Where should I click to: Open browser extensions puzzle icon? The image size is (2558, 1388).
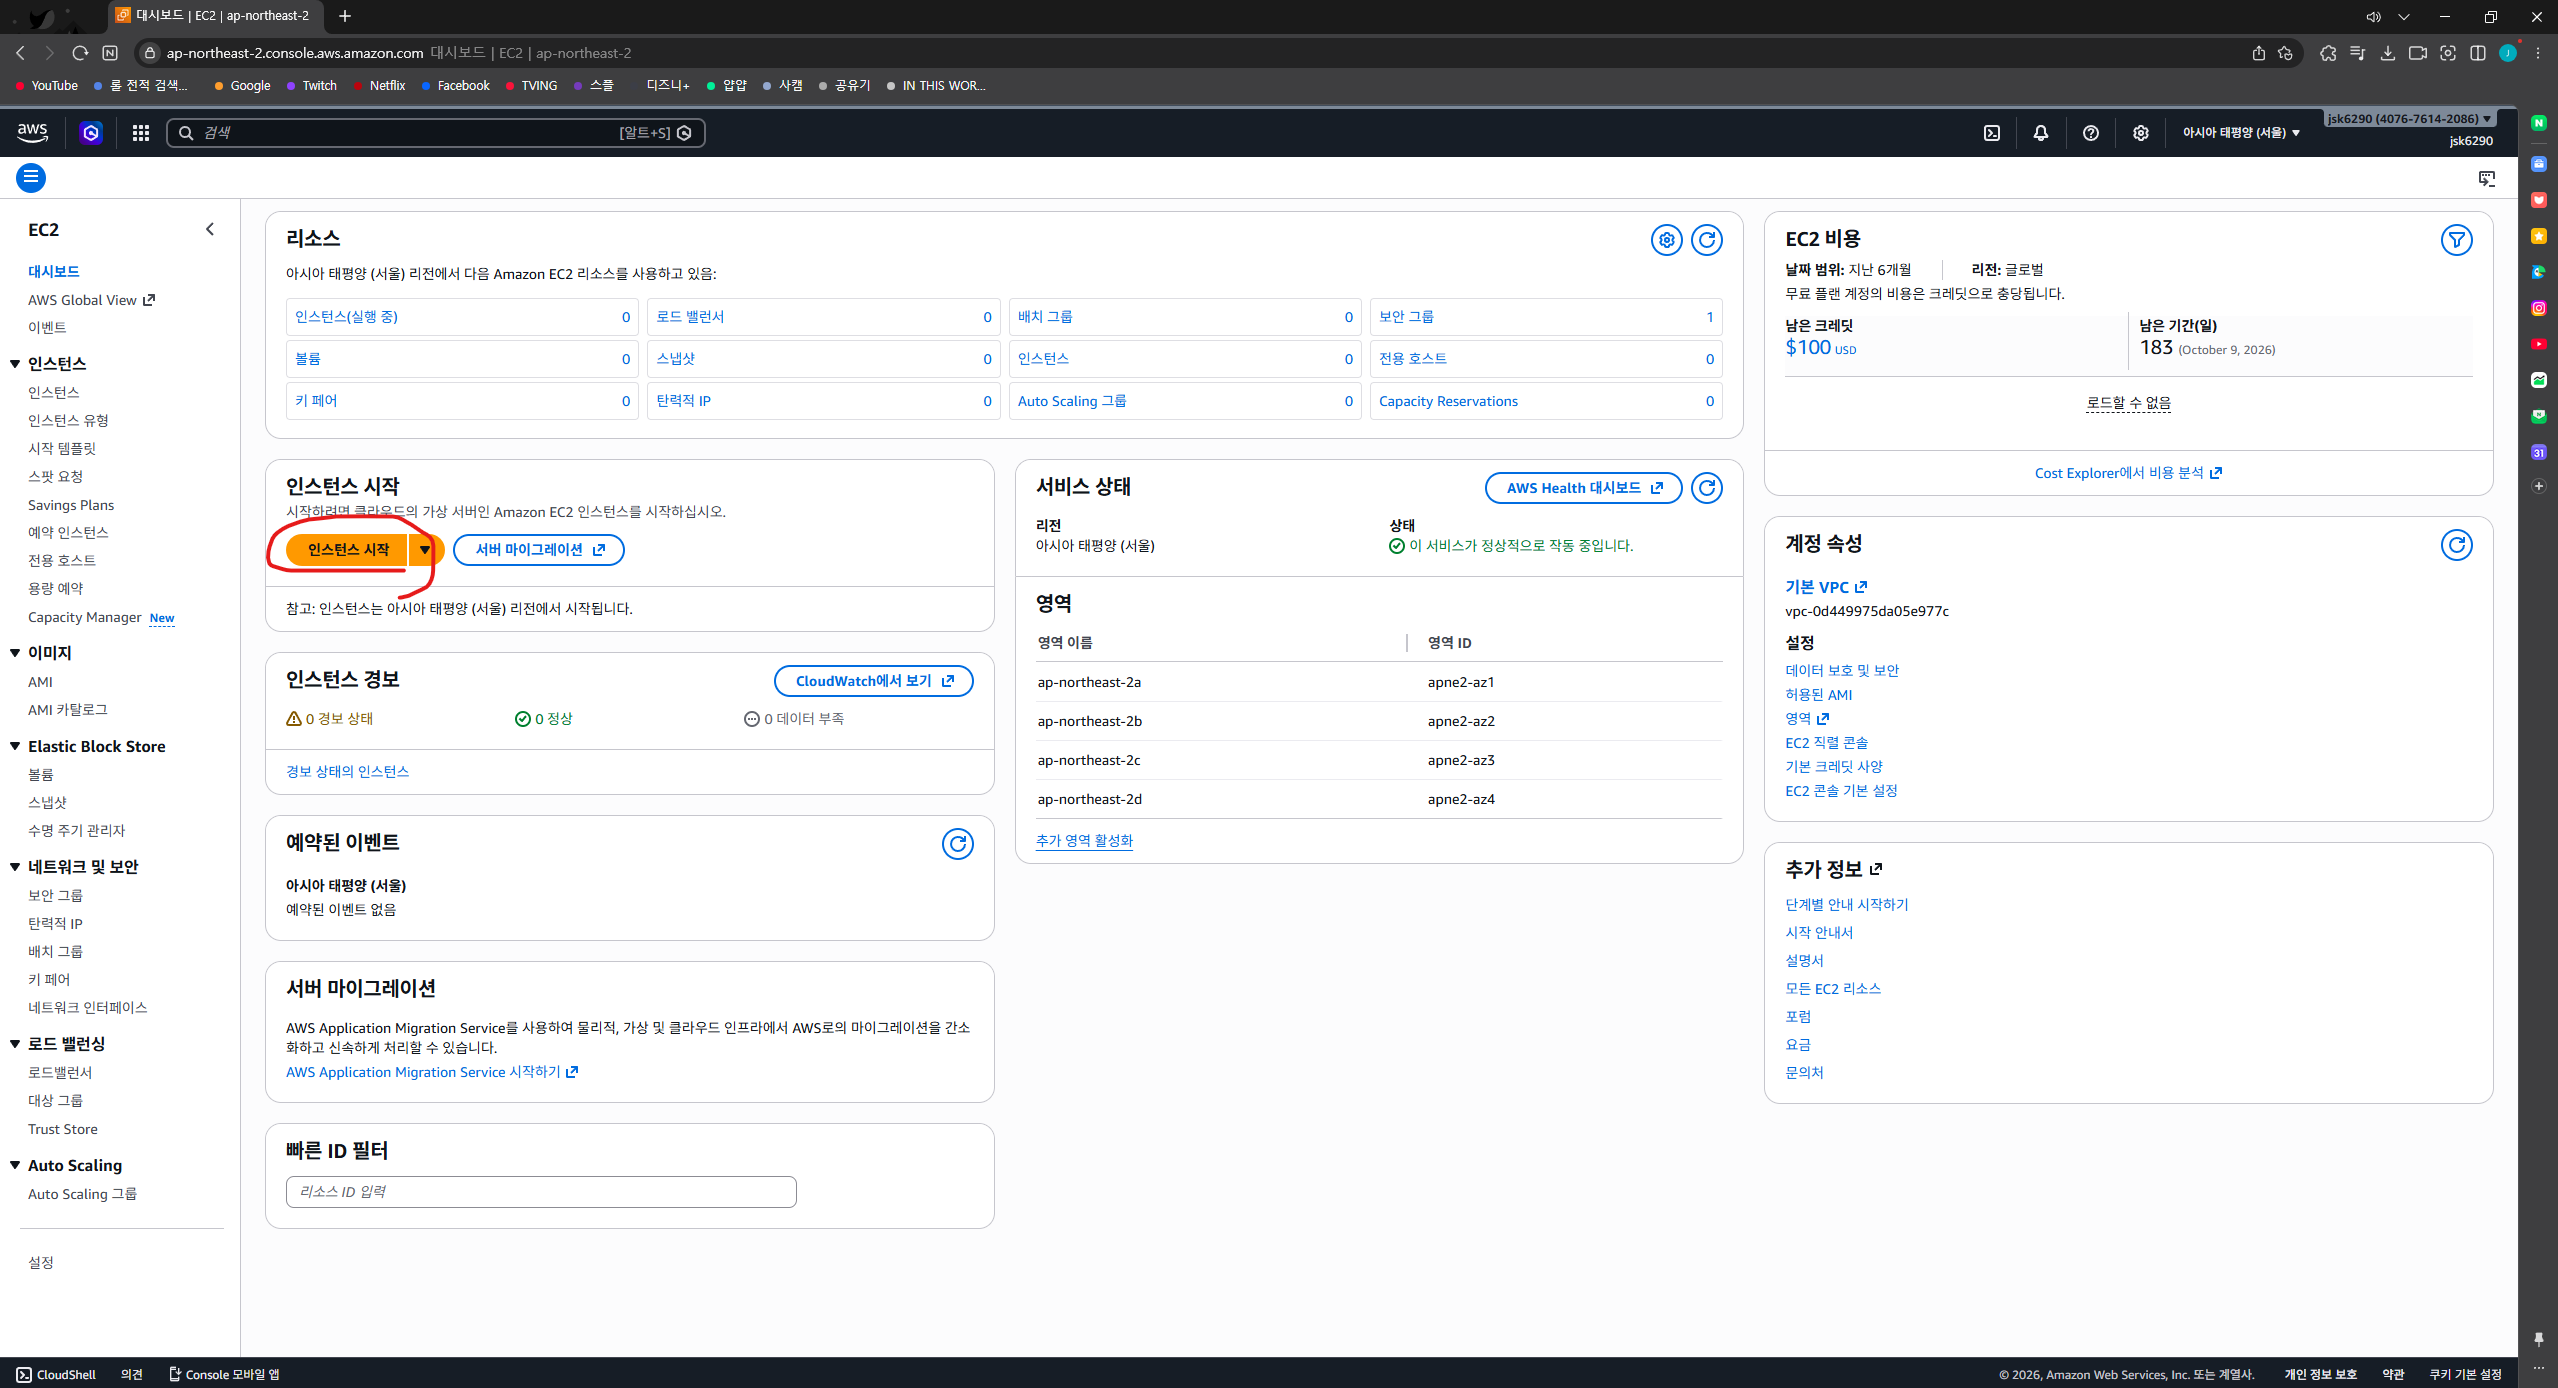2329,53
